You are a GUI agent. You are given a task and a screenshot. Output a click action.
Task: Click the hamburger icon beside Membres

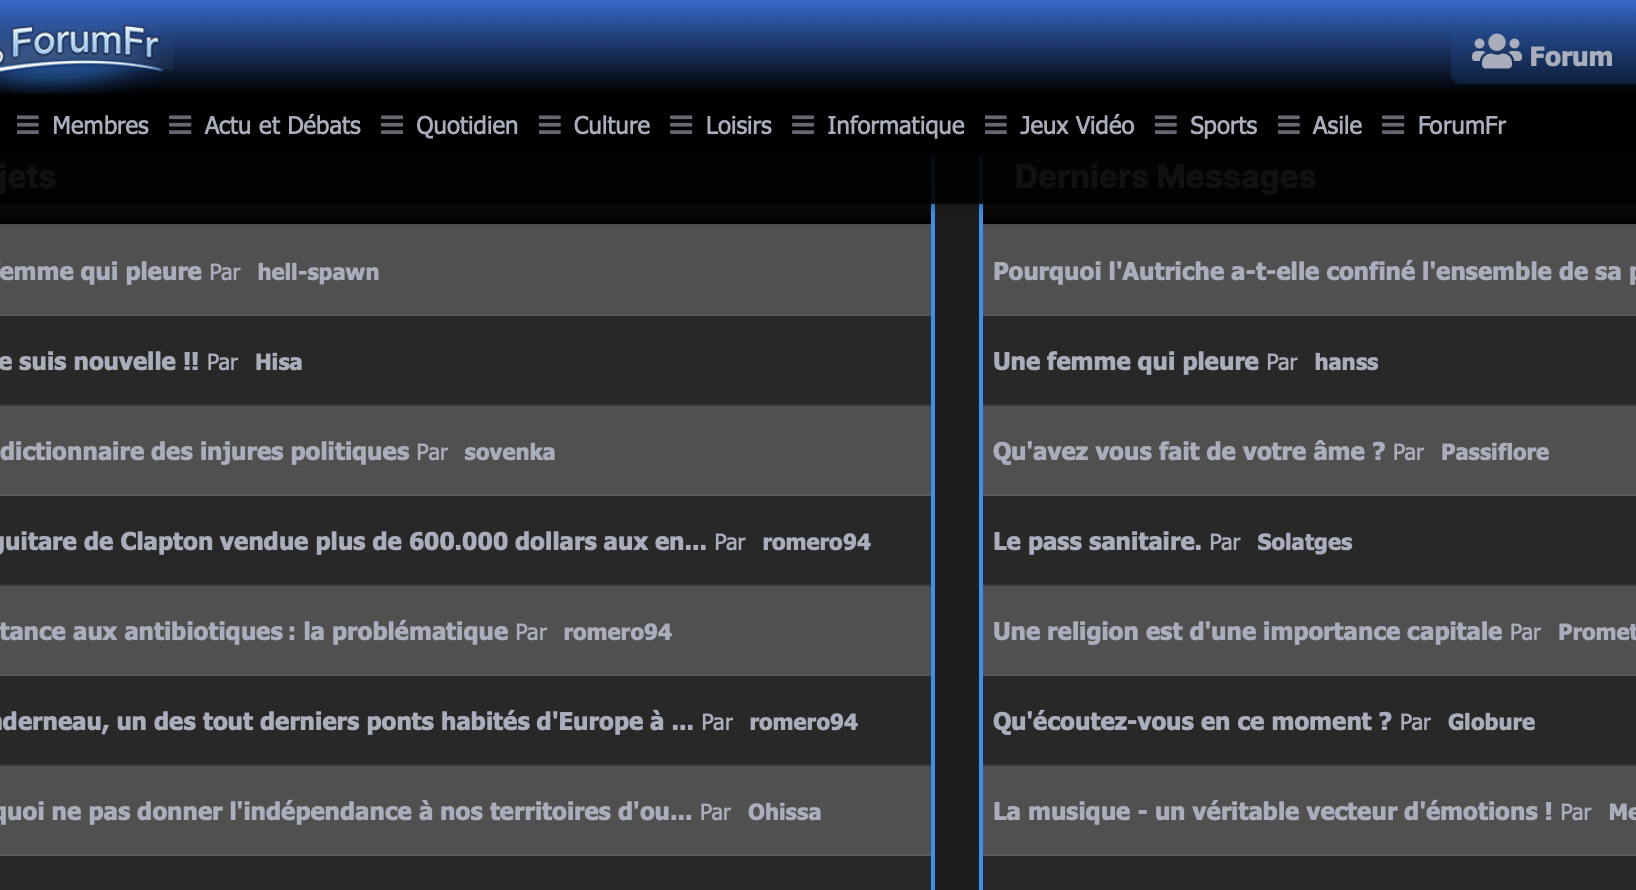click(28, 125)
